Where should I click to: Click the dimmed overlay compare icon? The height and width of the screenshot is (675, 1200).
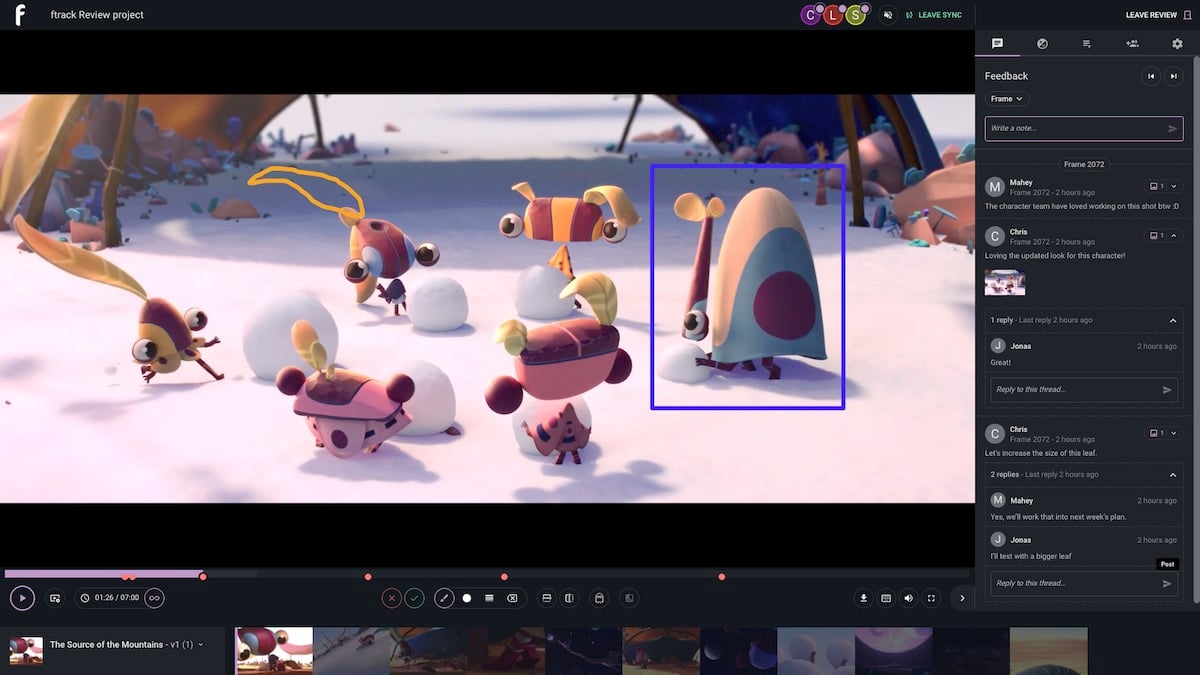click(629, 598)
